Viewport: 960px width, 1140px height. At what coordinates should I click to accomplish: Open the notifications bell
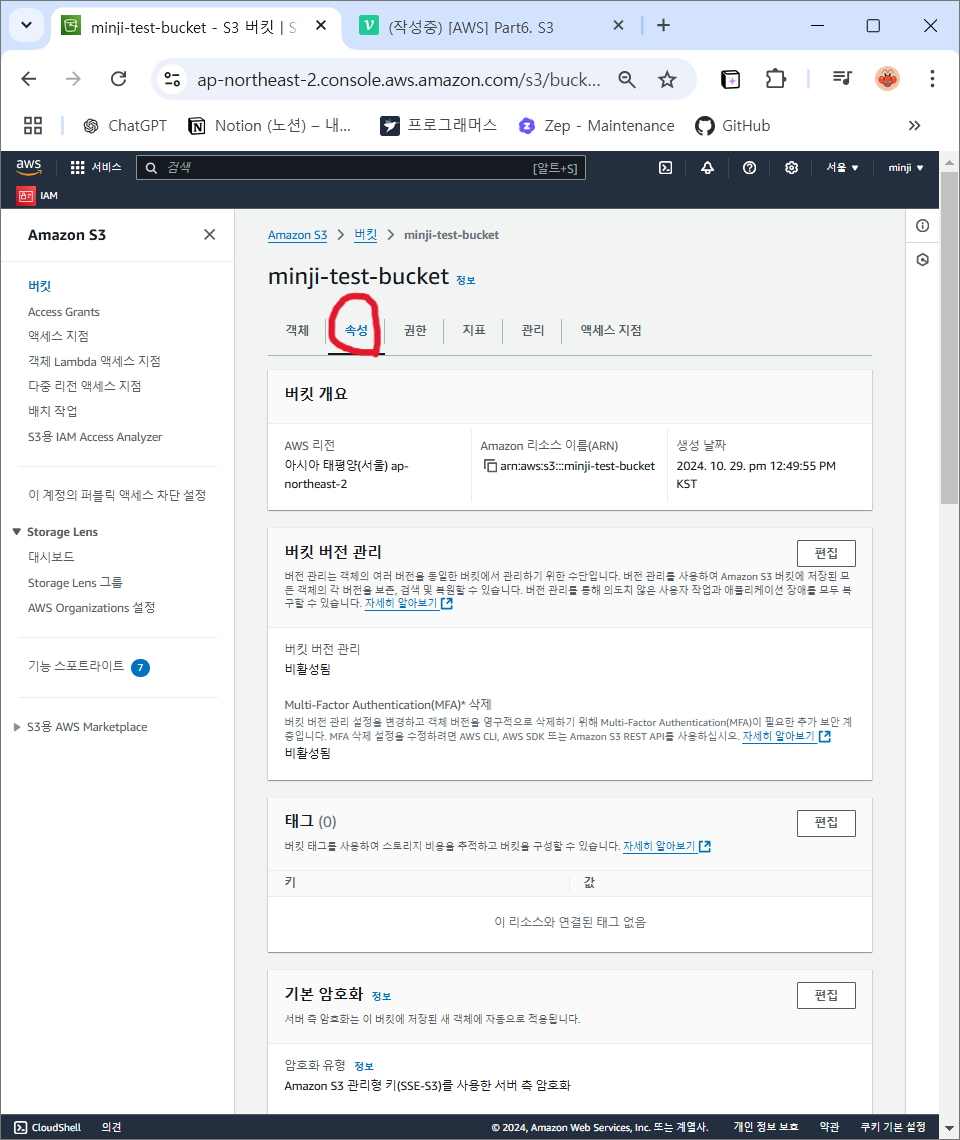707,168
